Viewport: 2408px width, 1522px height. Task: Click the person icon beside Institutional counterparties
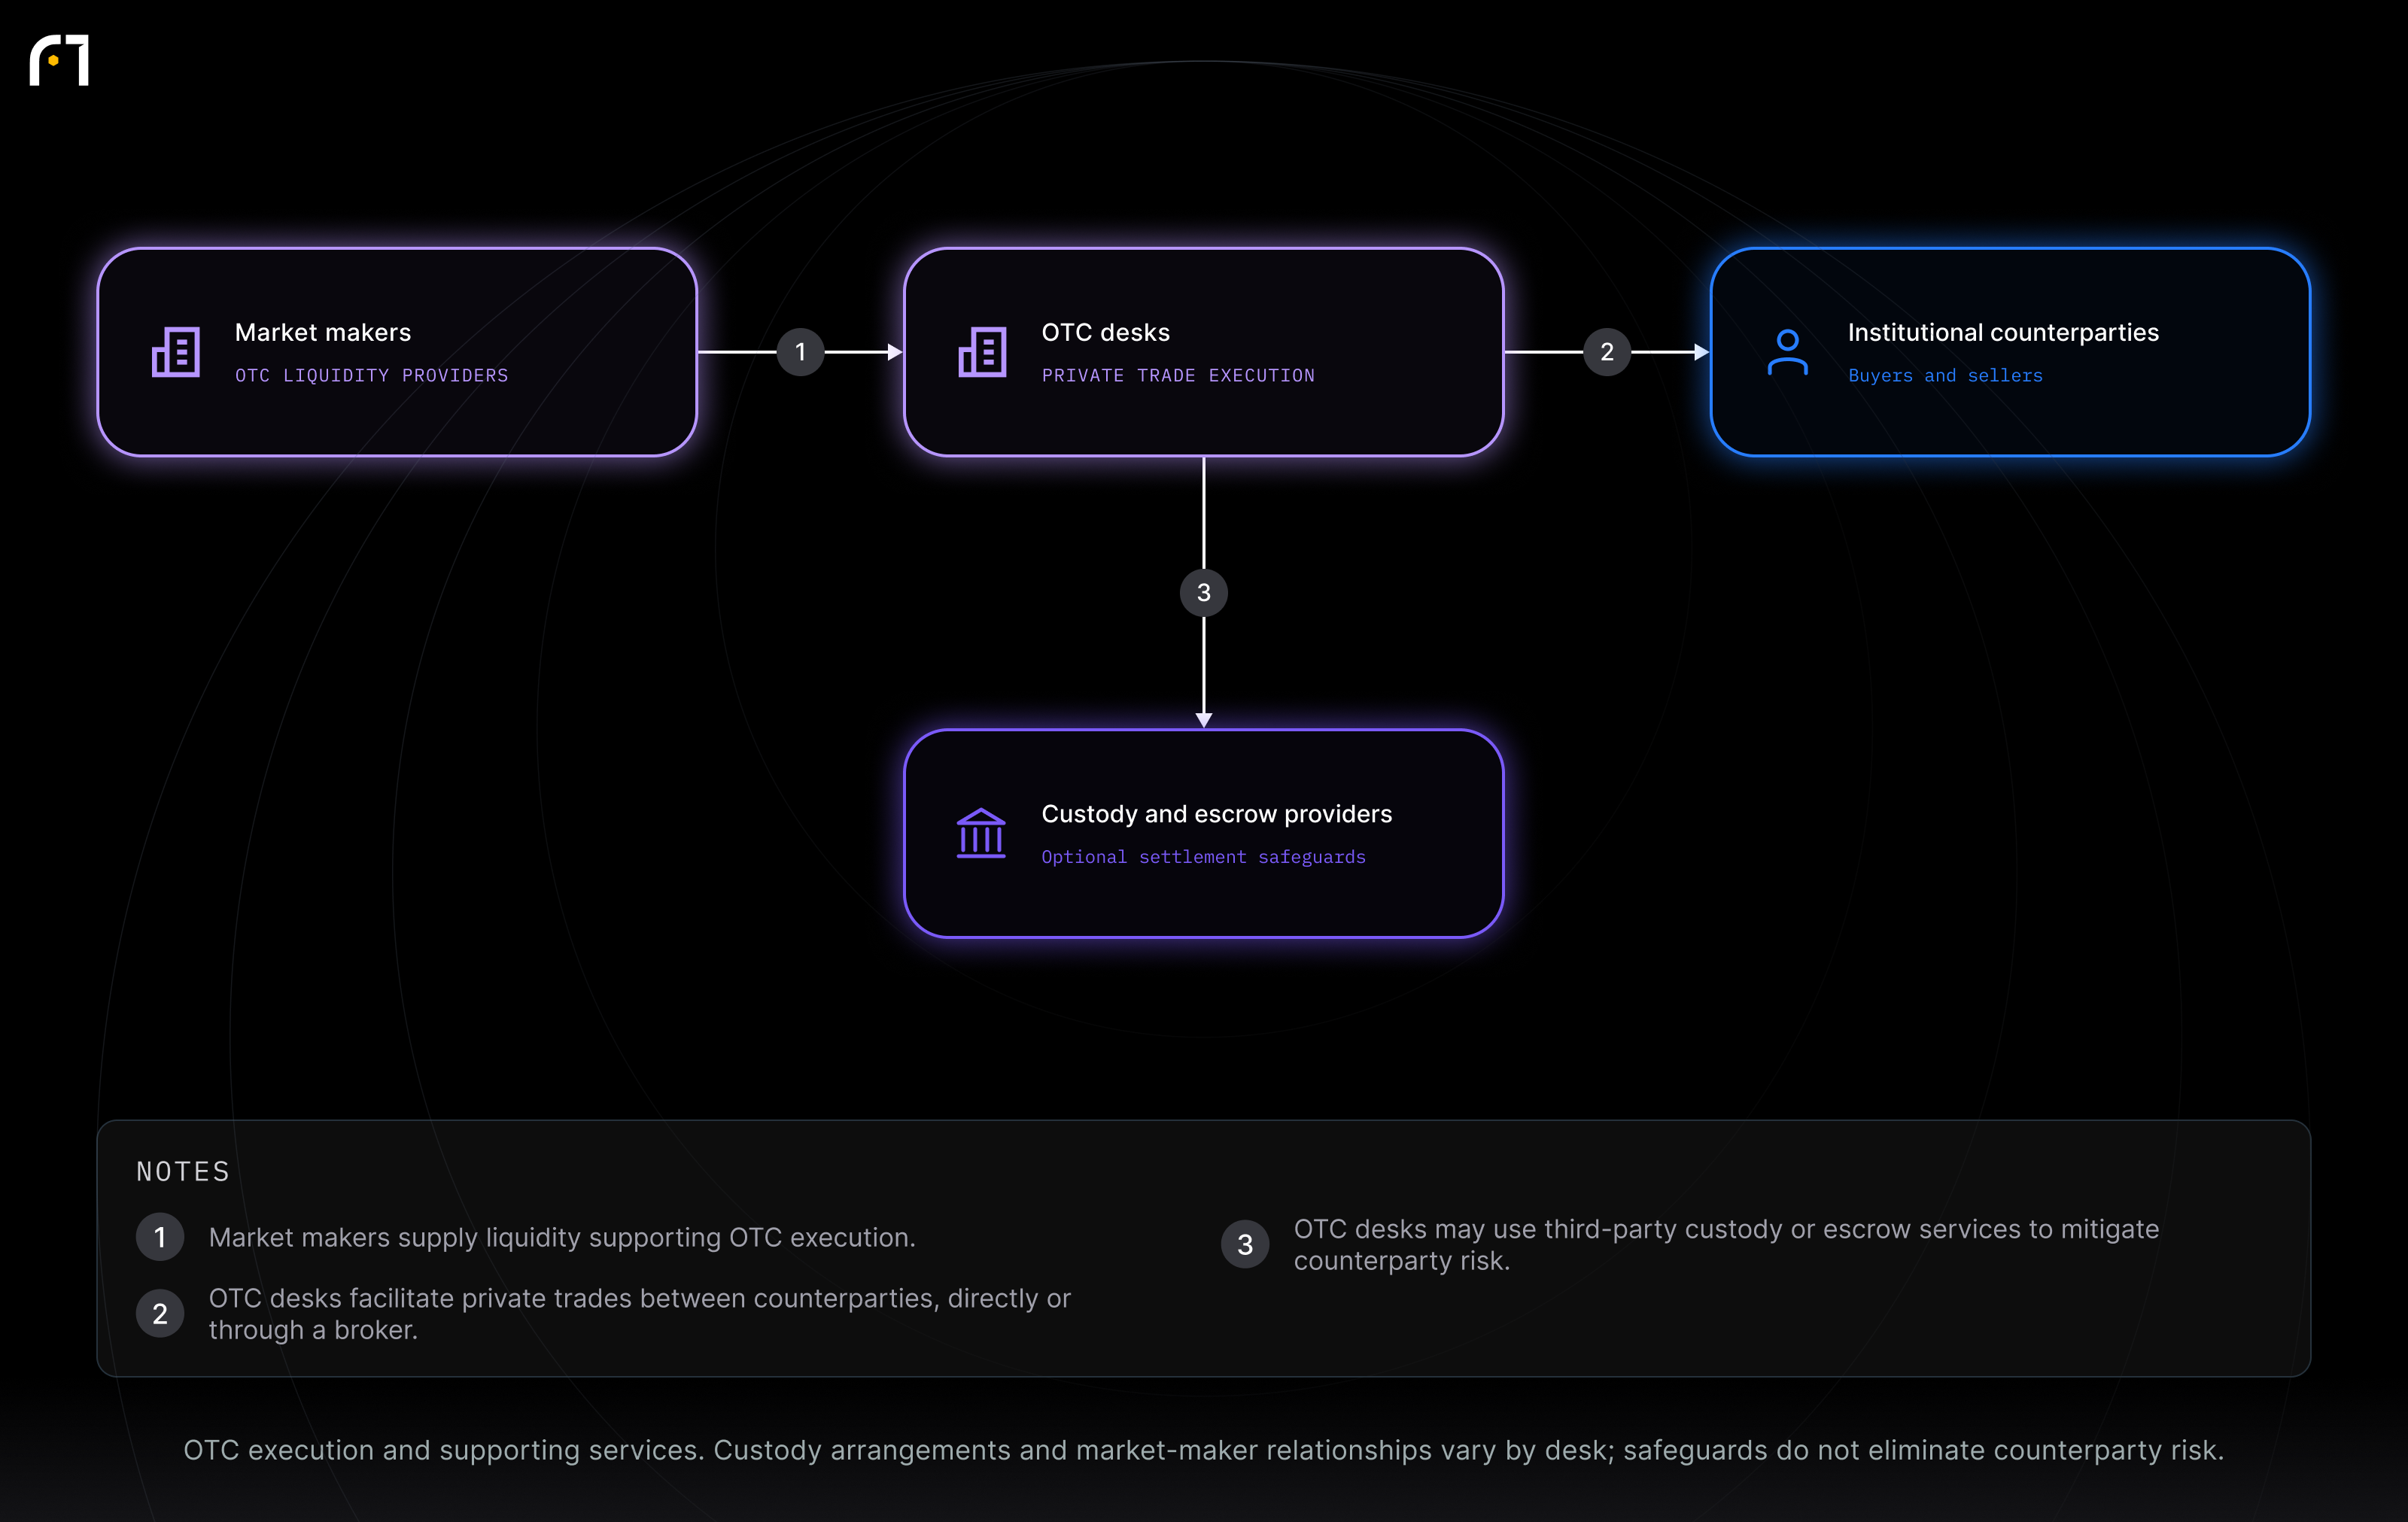[1788, 352]
